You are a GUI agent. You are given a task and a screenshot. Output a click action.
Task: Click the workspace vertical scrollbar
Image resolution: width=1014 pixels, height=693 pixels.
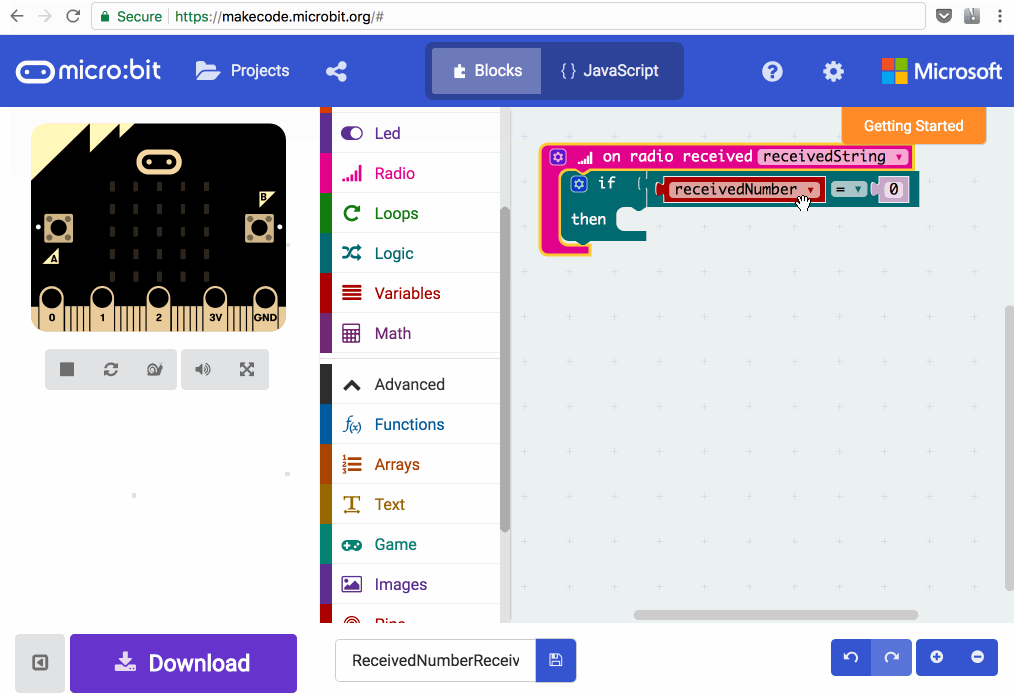(x=1009, y=447)
